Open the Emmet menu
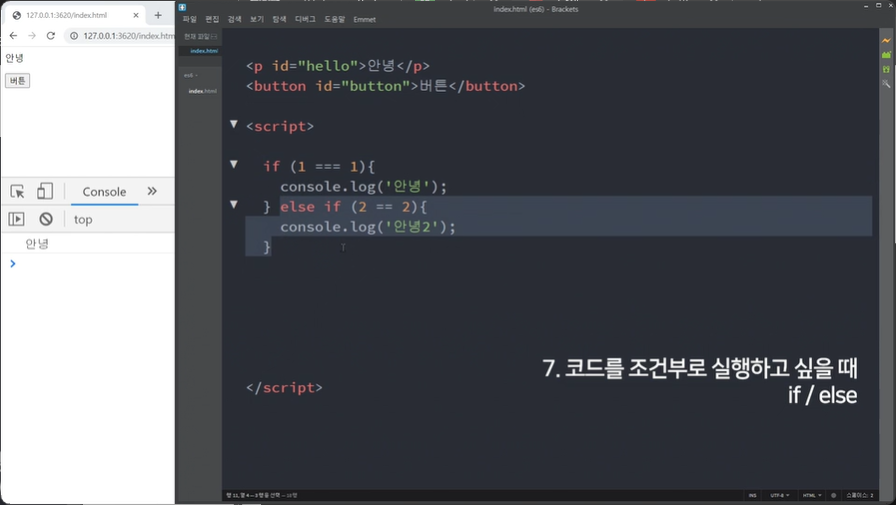This screenshot has height=505, width=896. 365,19
